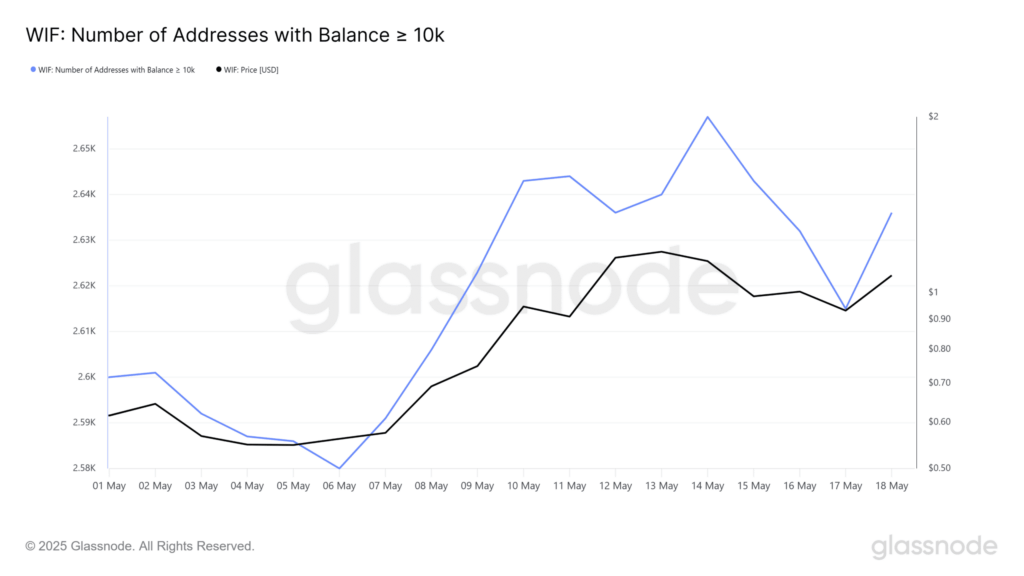The image size is (1024, 576).
Task: Click the $2 right axis label
Action: point(933,116)
